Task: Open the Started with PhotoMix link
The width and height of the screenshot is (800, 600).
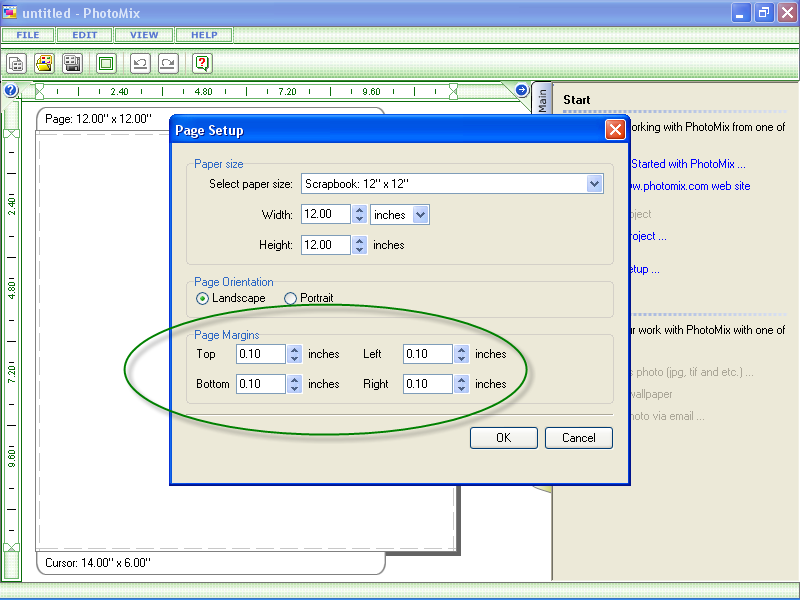Action: (688, 164)
